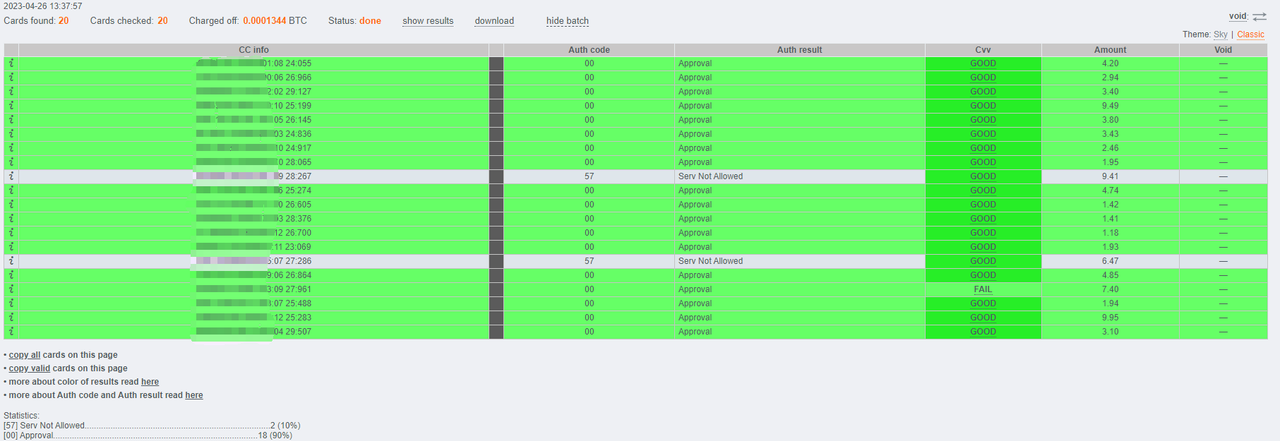Click the info icon of the 1.42 row
The height and width of the screenshot is (441, 1280).
click(11, 204)
